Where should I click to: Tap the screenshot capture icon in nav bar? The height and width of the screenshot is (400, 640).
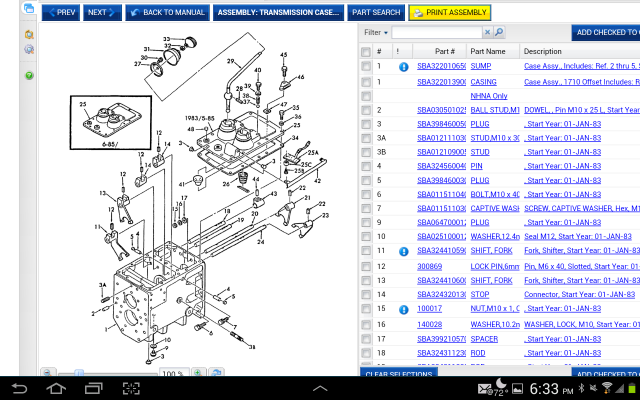point(131,388)
